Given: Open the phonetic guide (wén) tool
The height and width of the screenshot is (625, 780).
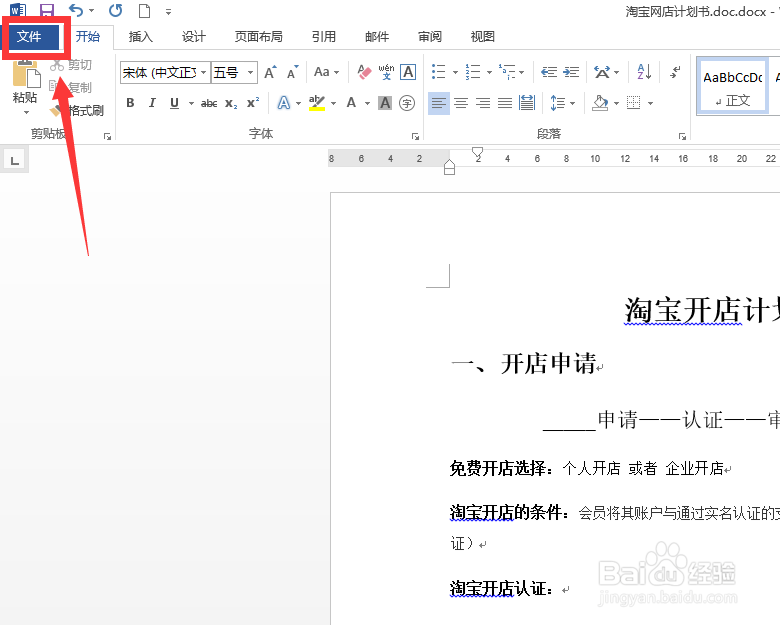Looking at the screenshot, I should (386, 73).
